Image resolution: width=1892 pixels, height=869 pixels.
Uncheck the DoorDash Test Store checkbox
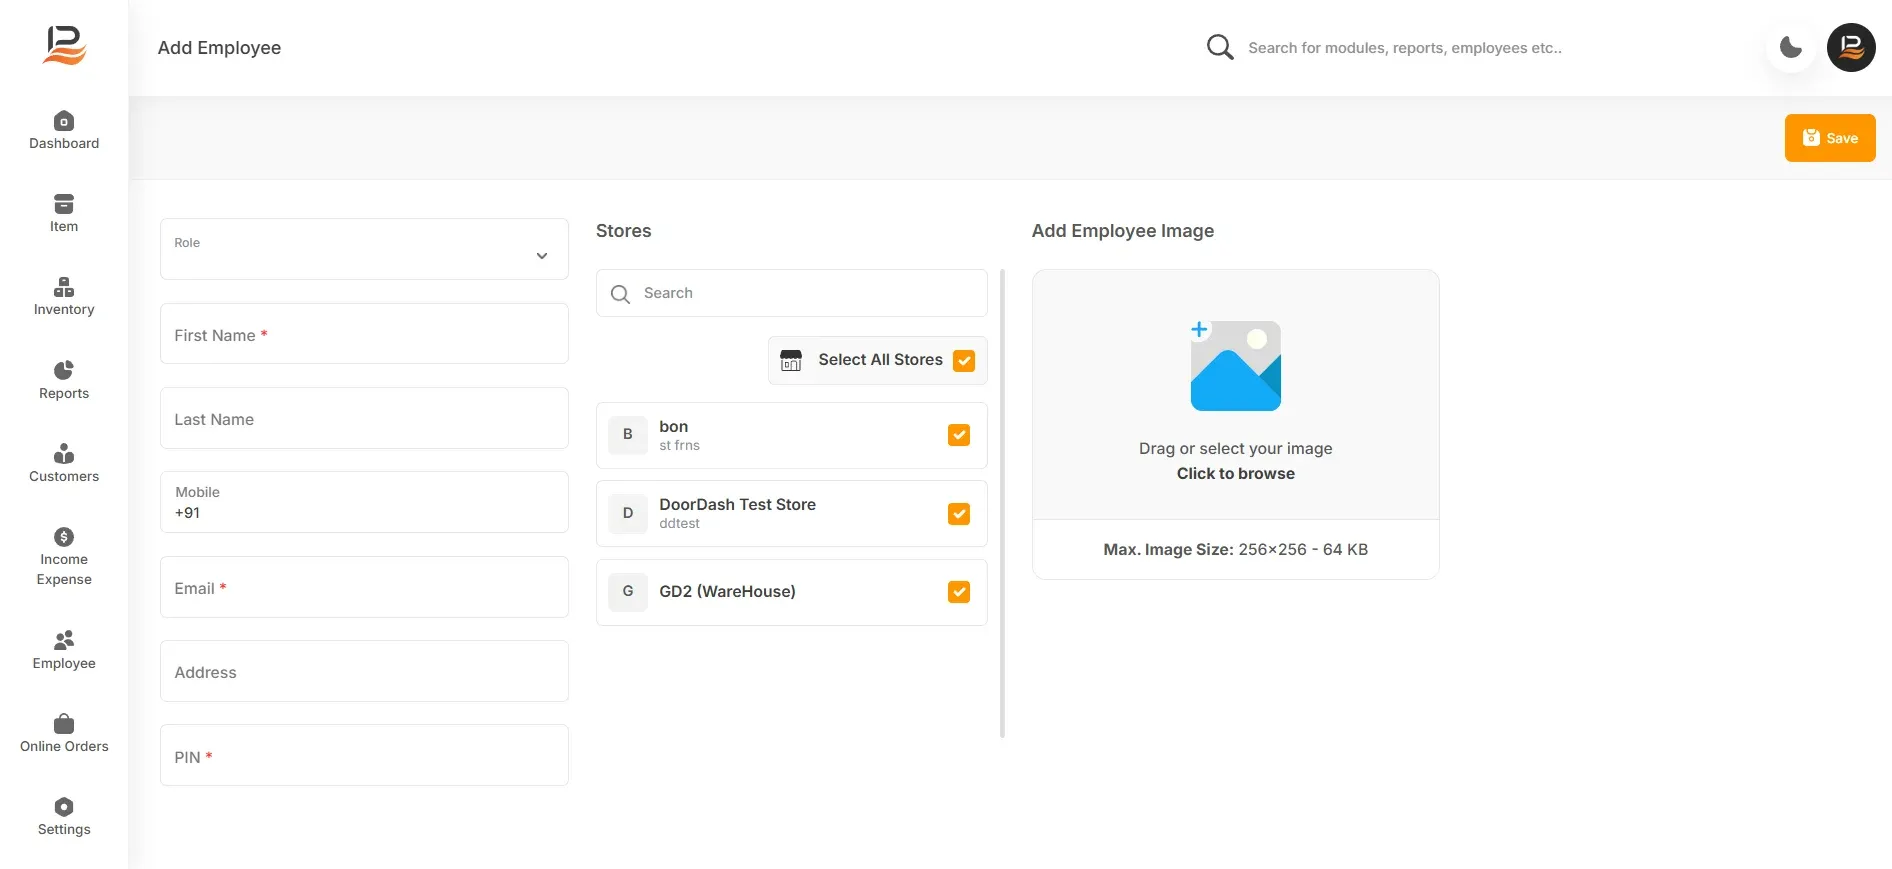(x=959, y=514)
